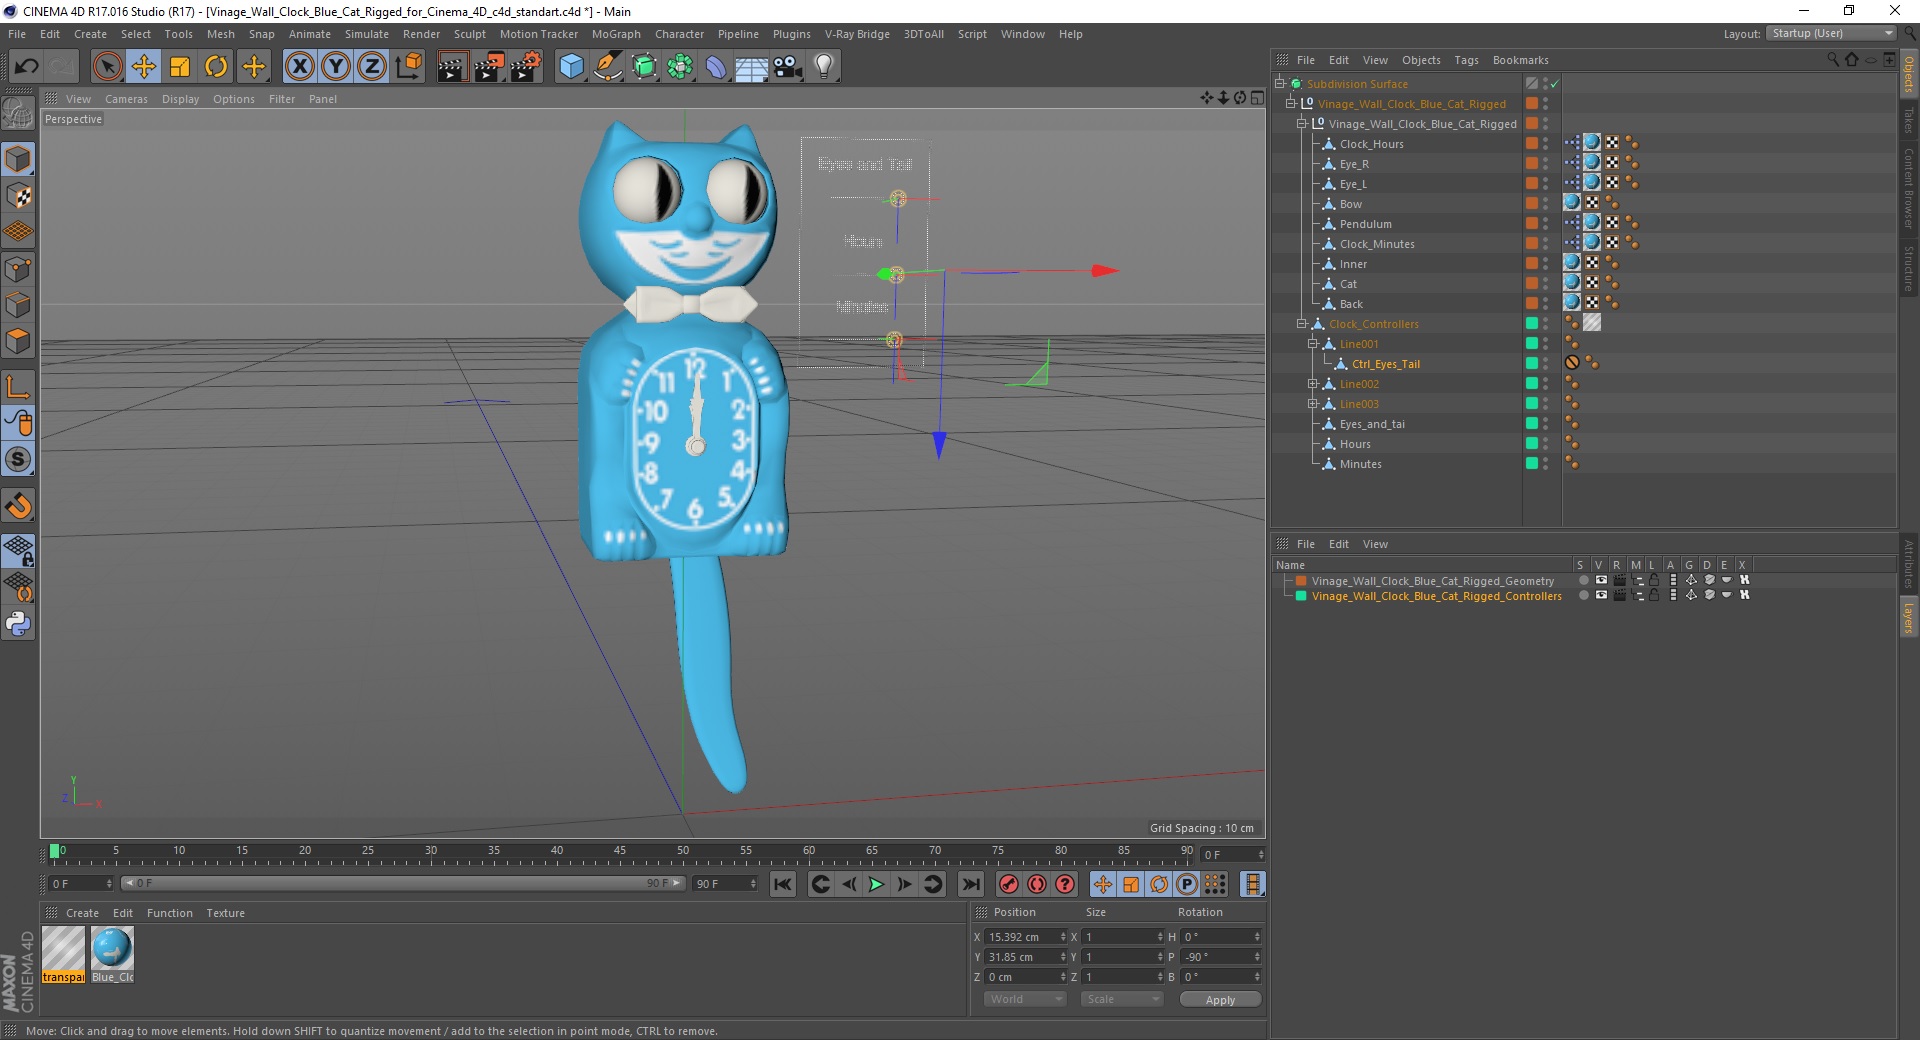Screen dimensions: 1920x1040
Task: Click the coordinate system icon
Action: (x=408, y=67)
